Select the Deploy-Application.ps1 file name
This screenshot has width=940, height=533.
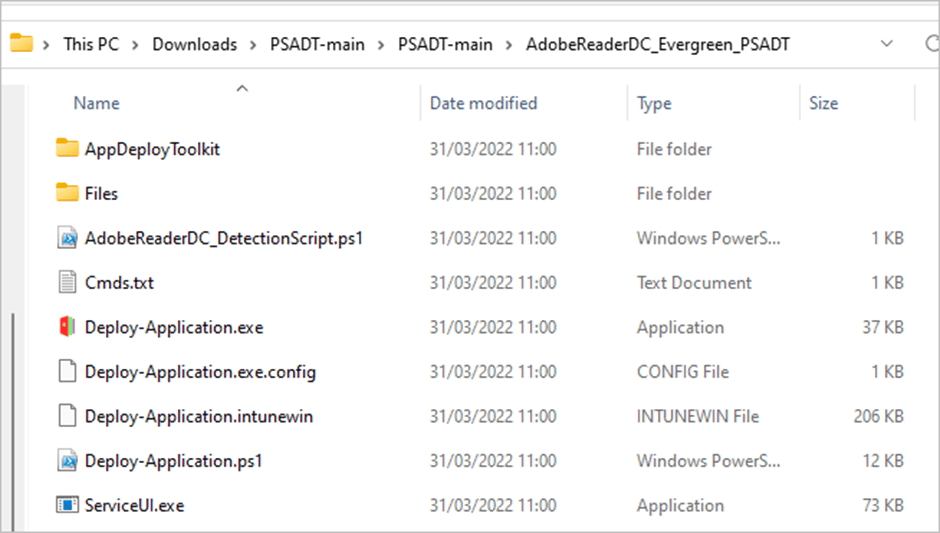(x=174, y=461)
